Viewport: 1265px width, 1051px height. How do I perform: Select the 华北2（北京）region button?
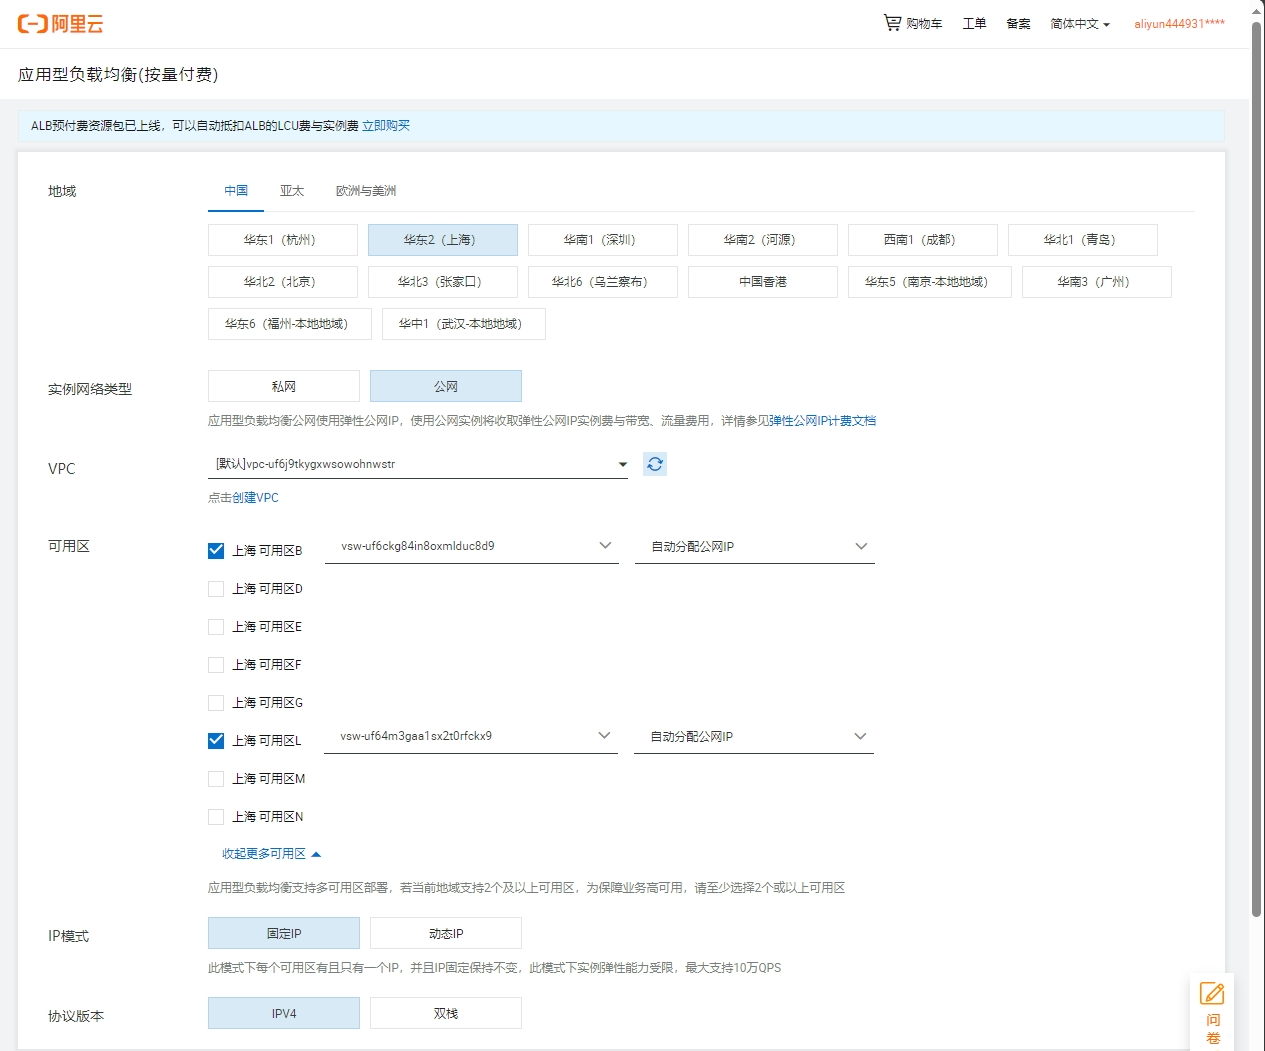pos(282,282)
